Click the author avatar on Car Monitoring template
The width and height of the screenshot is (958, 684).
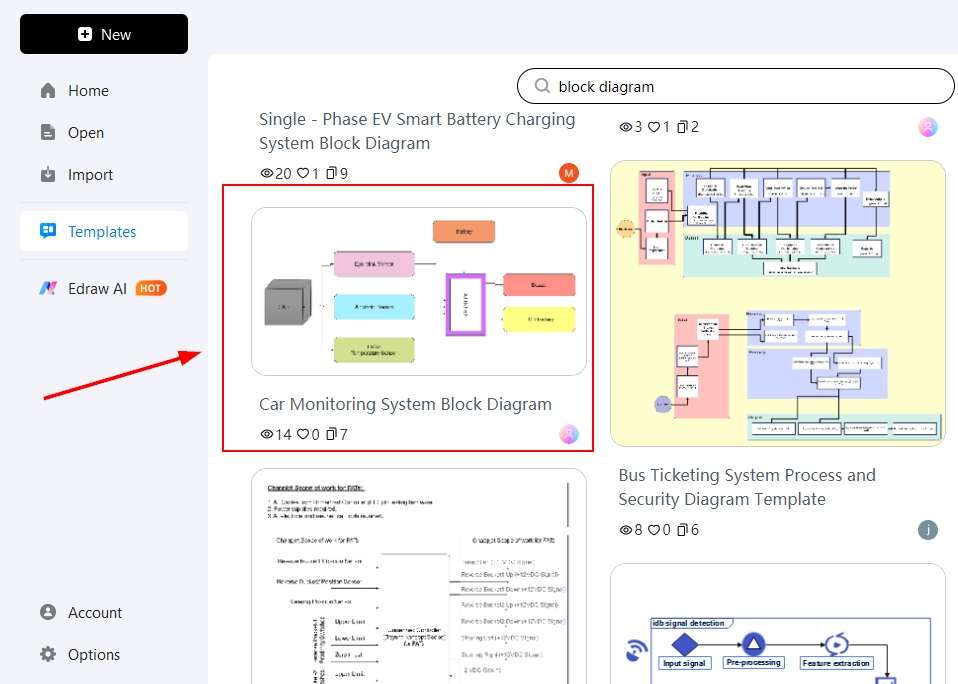coord(568,434)
